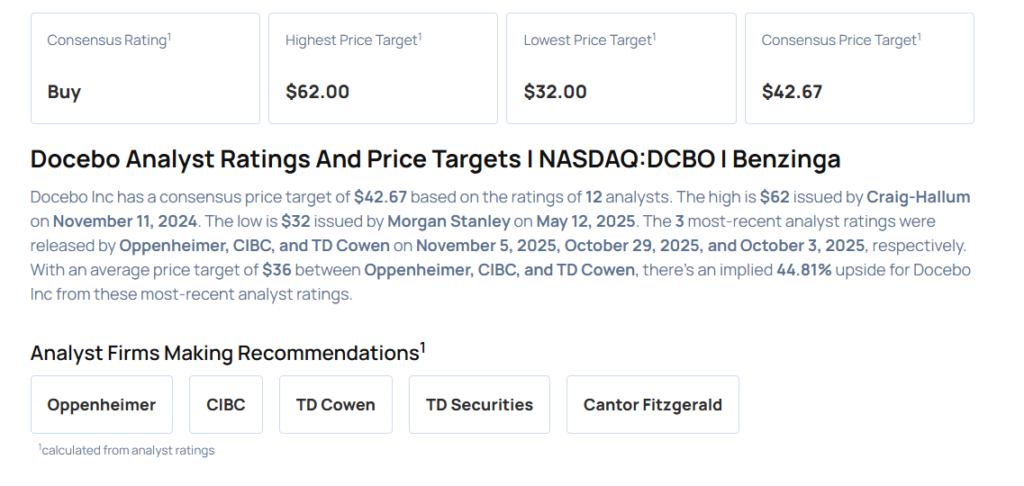This screenshot has width=1024, height=486.
Task: Click the Consensus Price Target card
Action: coord(859,68)
